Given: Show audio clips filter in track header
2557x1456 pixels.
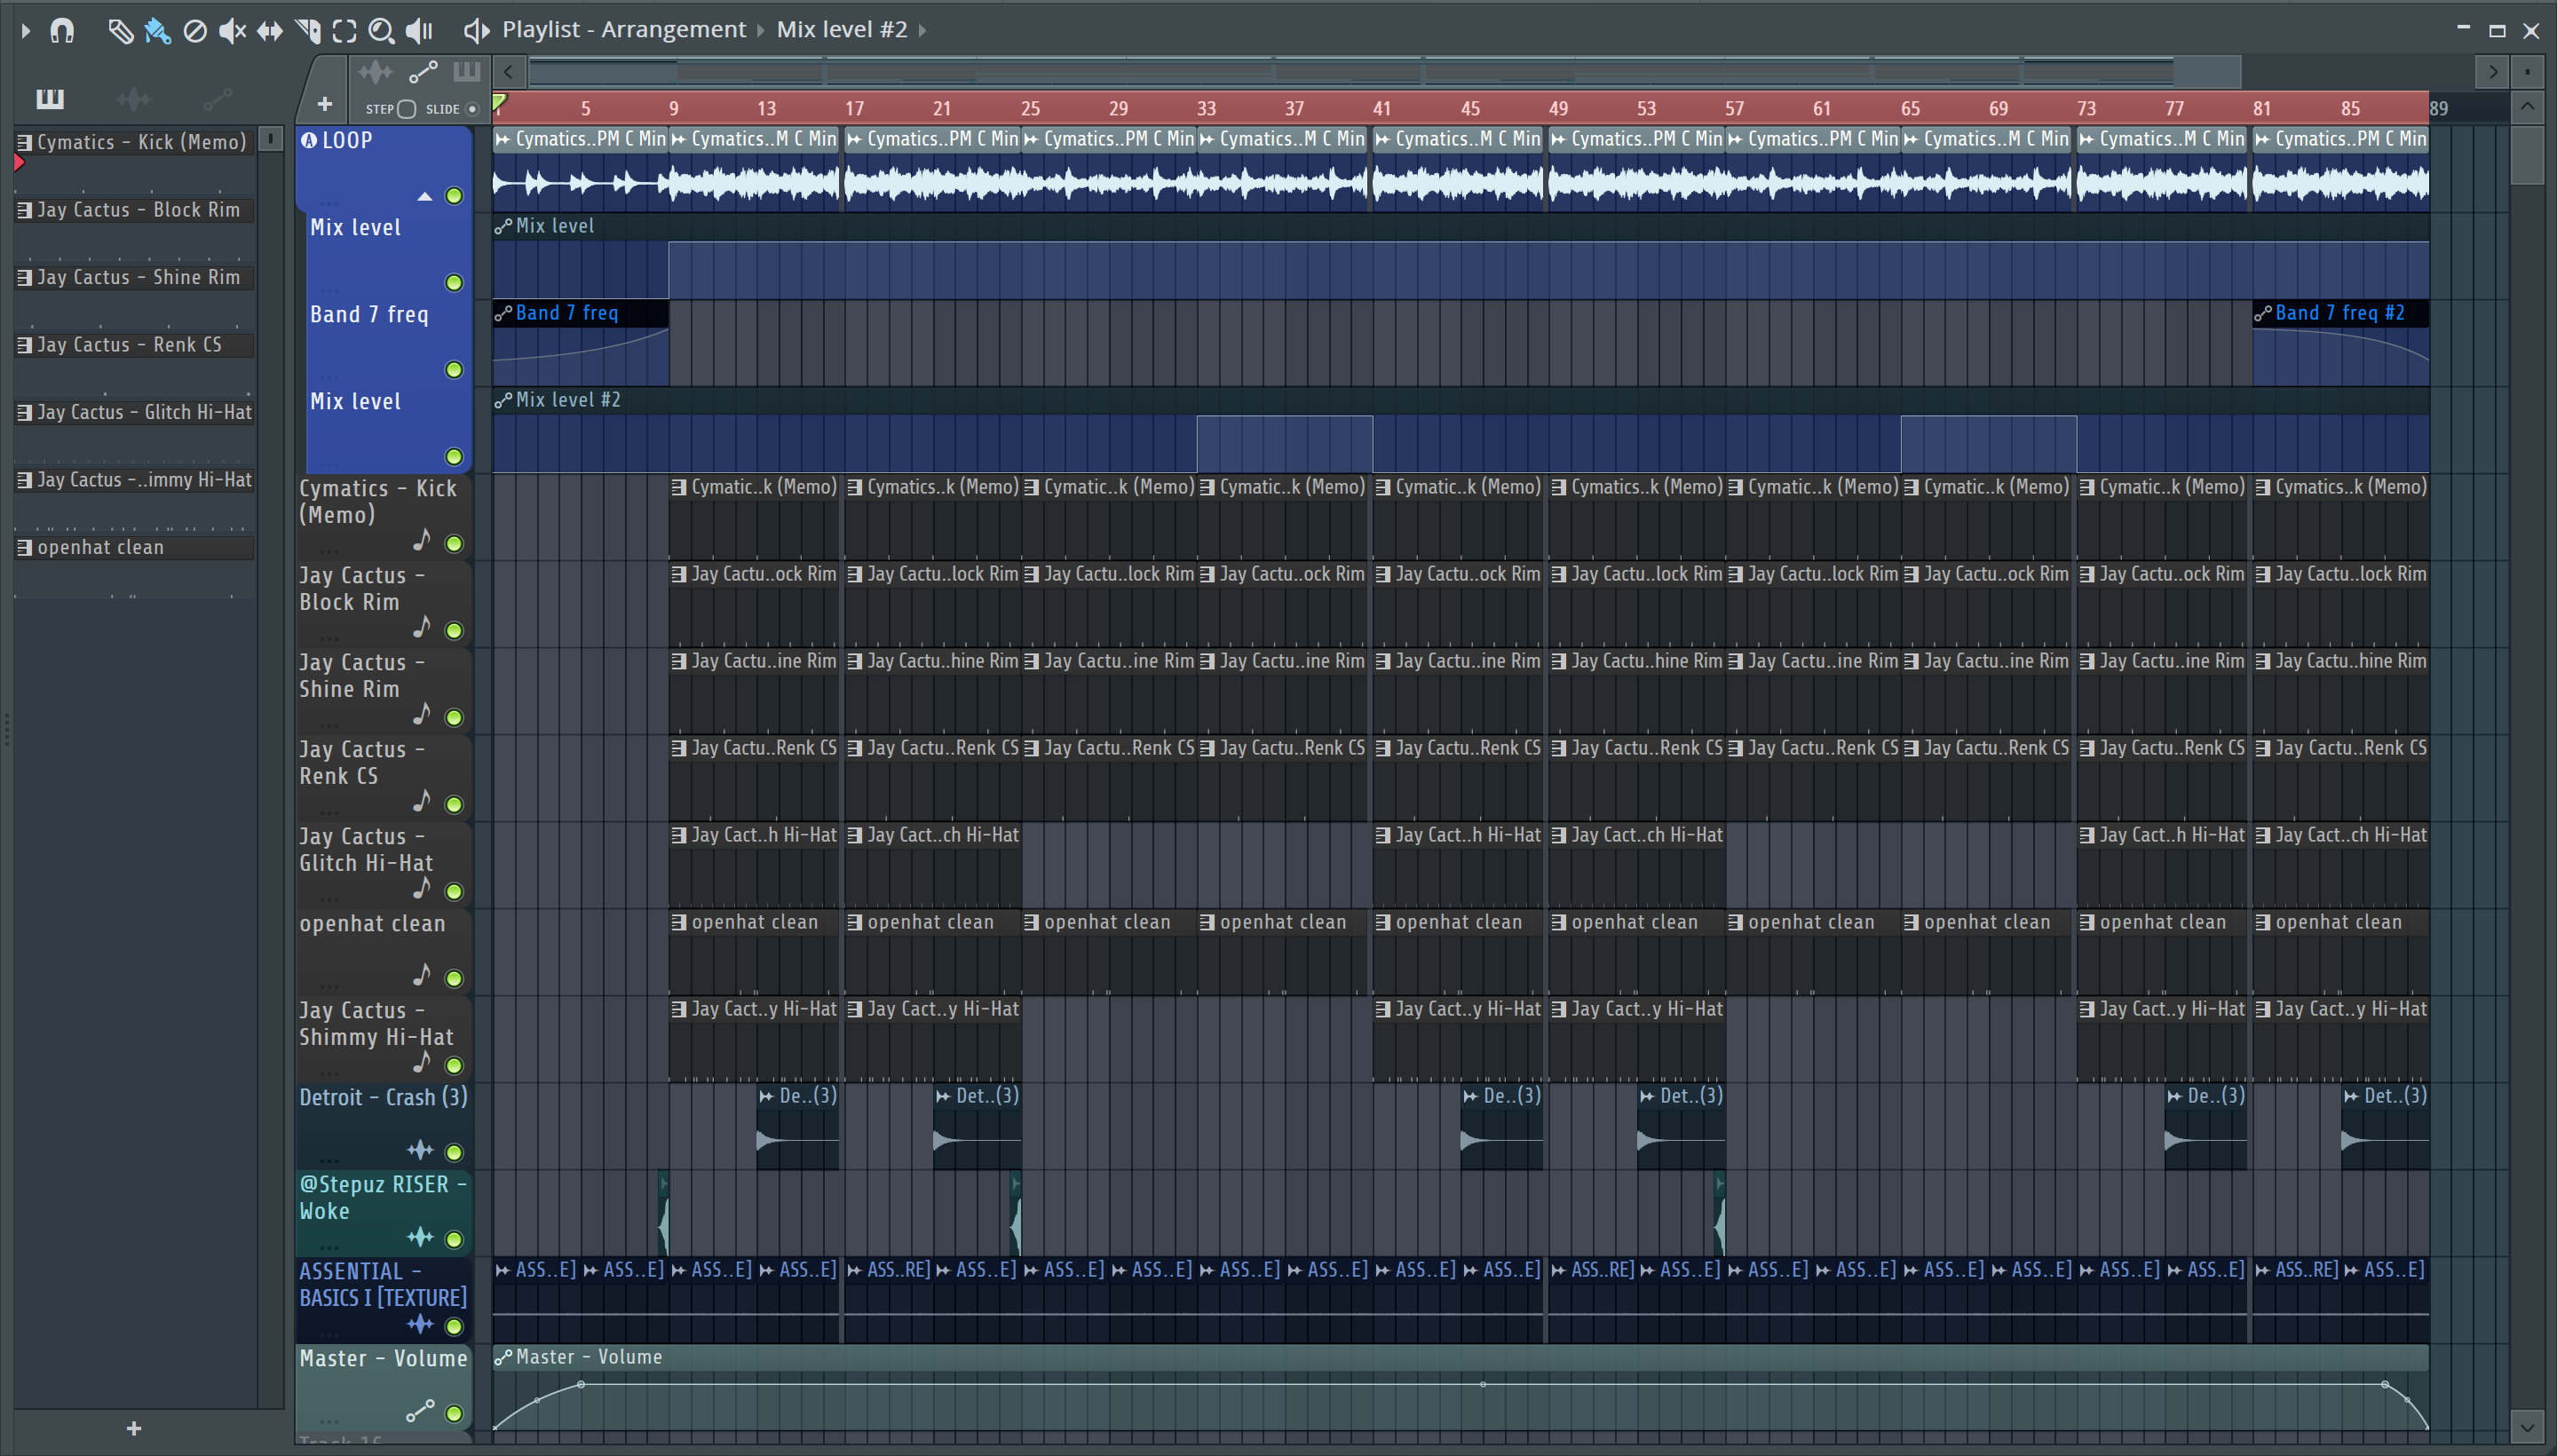Looking at the screenshot, I should click(x=375, y=71).
